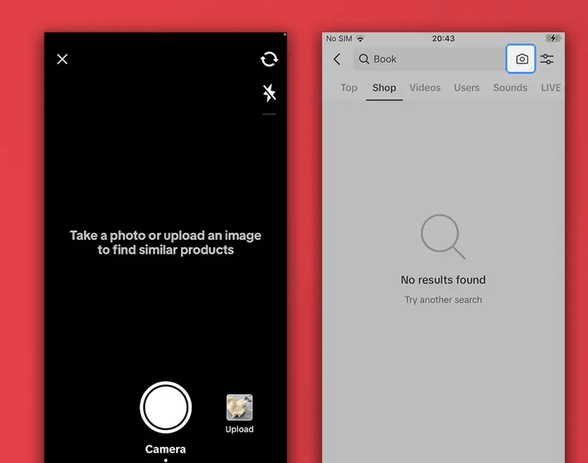The height and width of the screenshot is (463, 588).
Task: Open the search filters slider icon
Action: (547, 59)
